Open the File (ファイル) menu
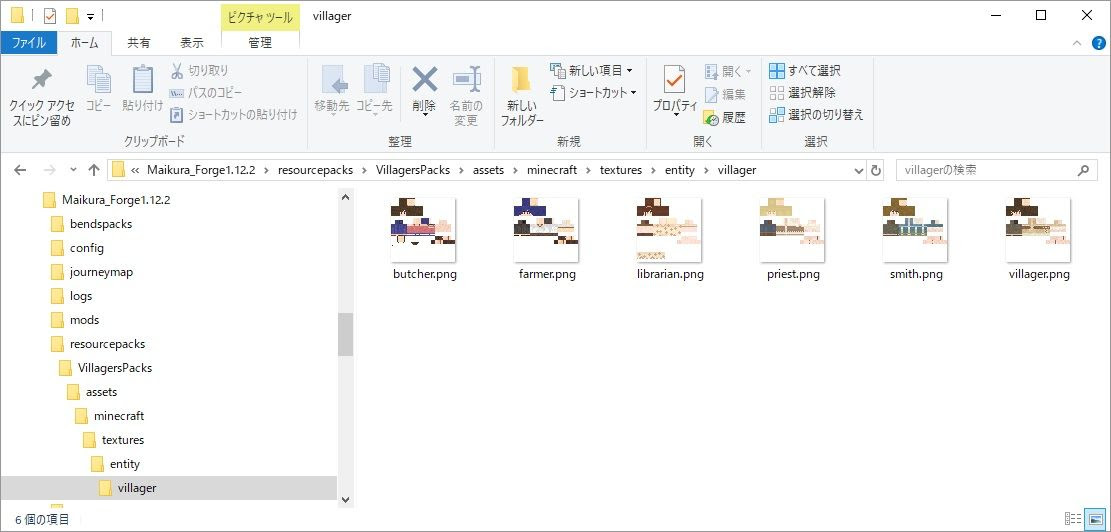Image resolution: width=1111 pixels, height=532 pixels. click(29, 43)
